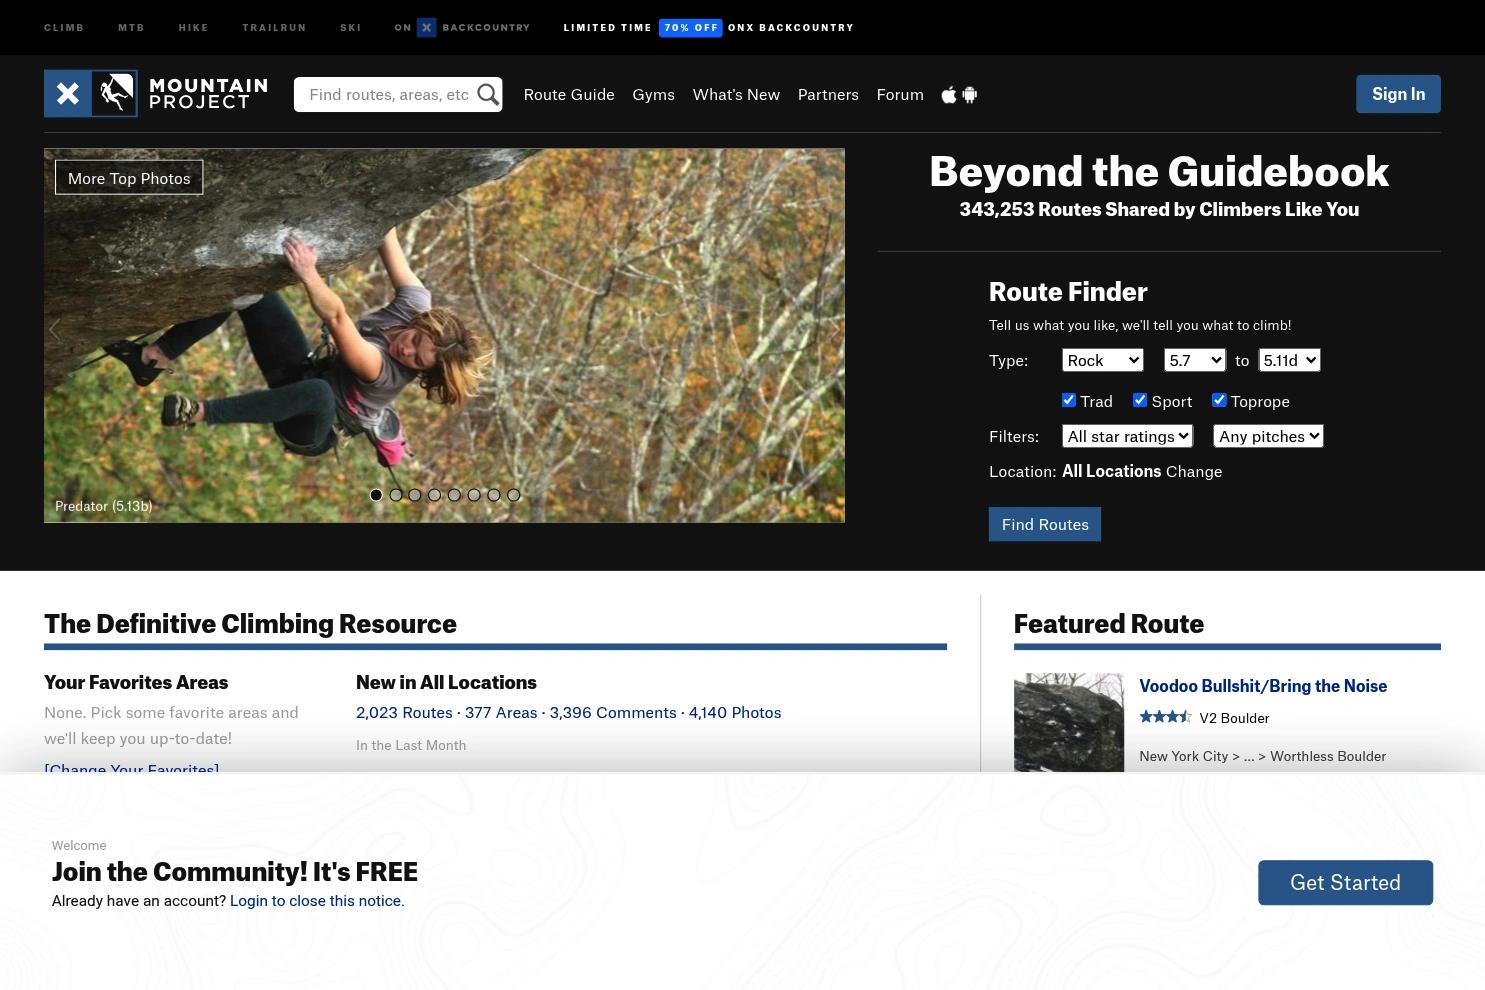The height and width of the screenshot is (990, 1485).
Task: Select the second carousel dot
Action: tap(396, 495)
